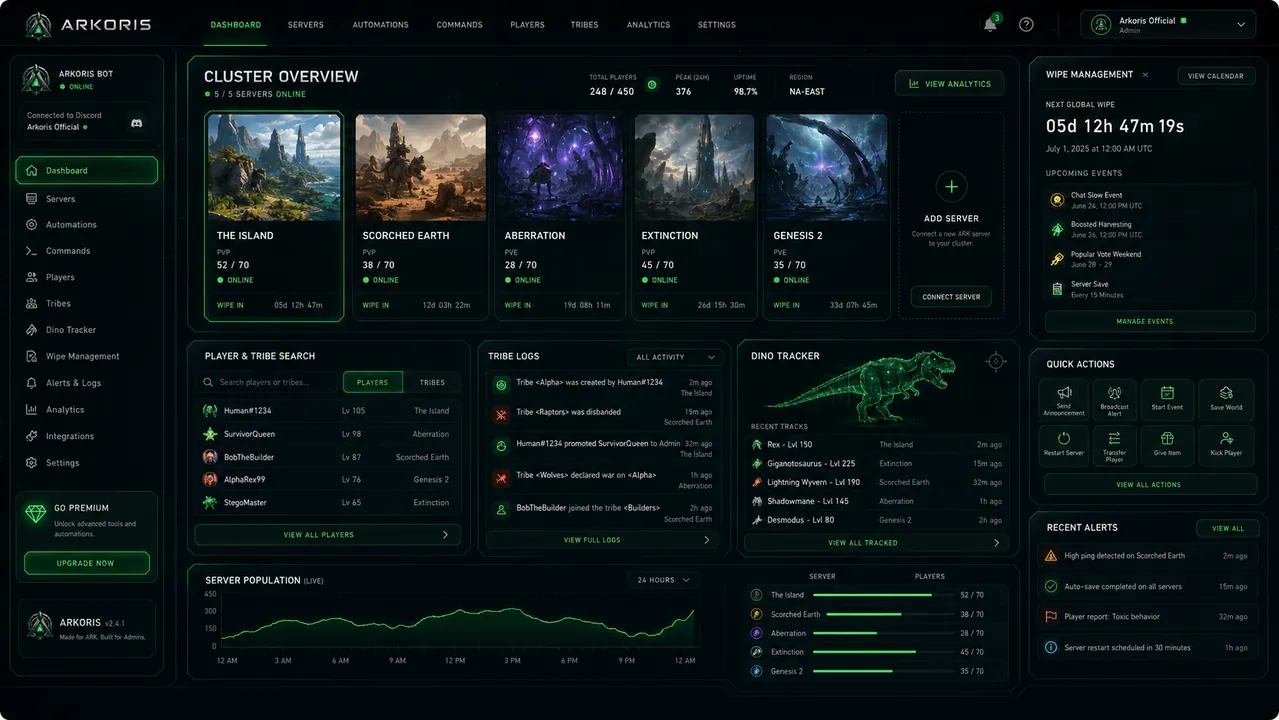The image size is (1279, 720).
Task: Close the Wipe Management panel with X
Action: (1145, 75)
